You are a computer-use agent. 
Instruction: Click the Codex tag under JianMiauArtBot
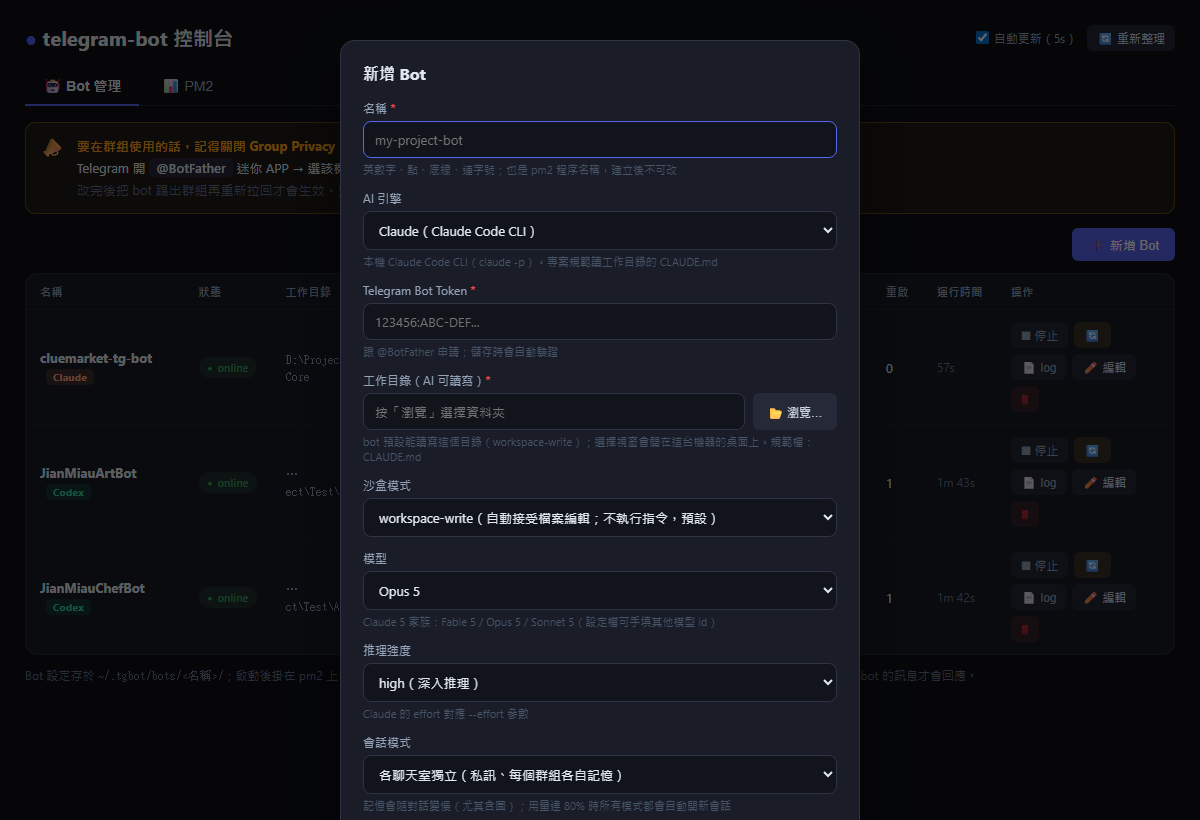point(69,493)
